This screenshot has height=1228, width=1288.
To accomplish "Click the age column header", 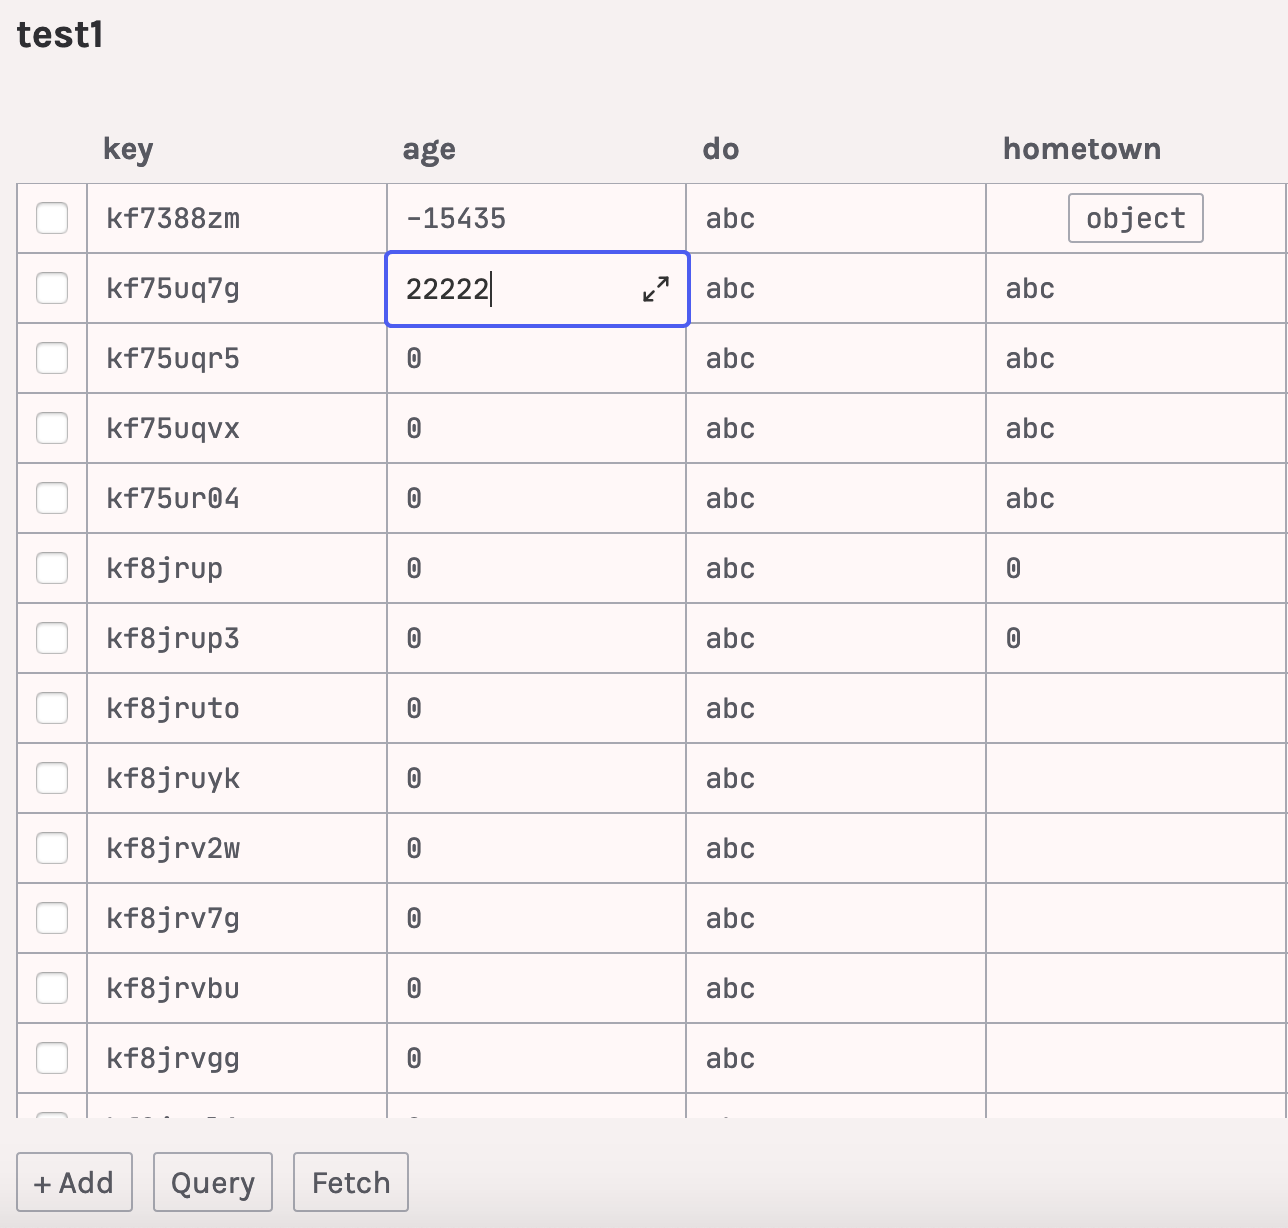I will 428,148.
